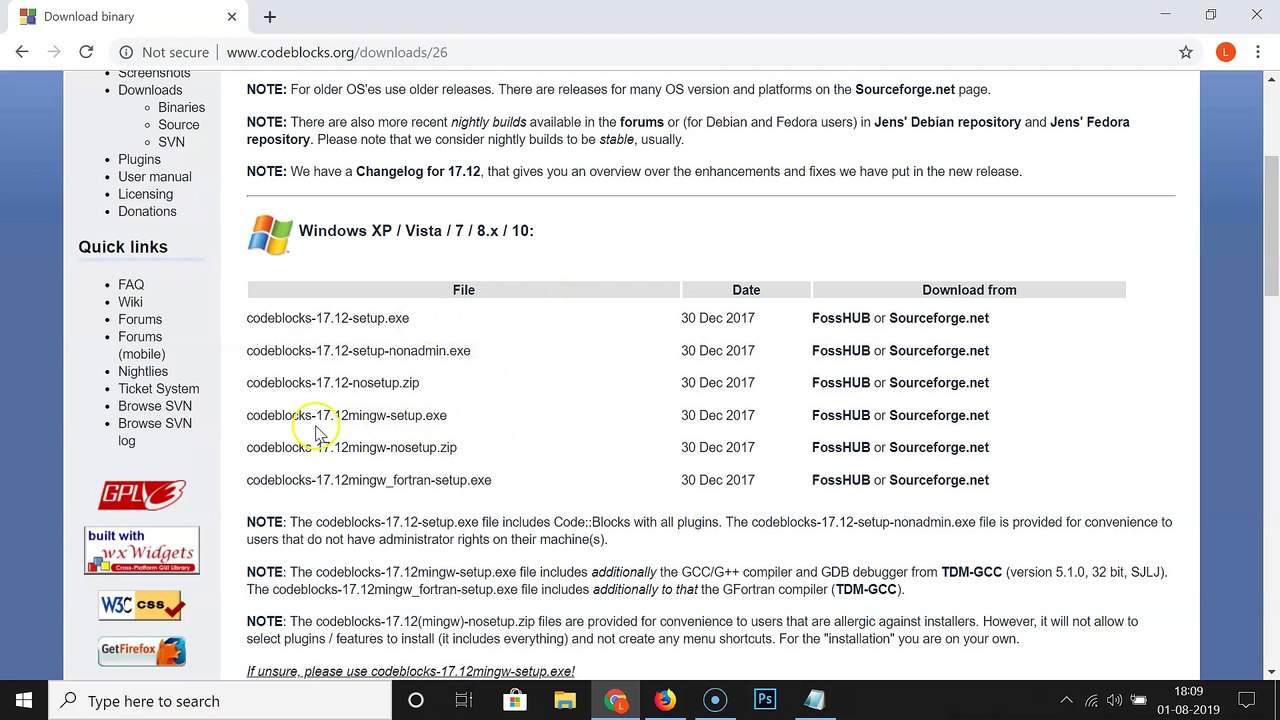Click the GPLv3 logo badge
Screen dimensions: 1280x720
[142, 495]
